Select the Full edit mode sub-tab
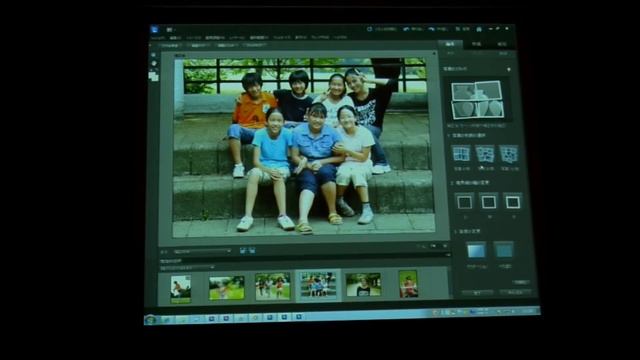Viewport: 640px width, 360px height. coord(450,53)
